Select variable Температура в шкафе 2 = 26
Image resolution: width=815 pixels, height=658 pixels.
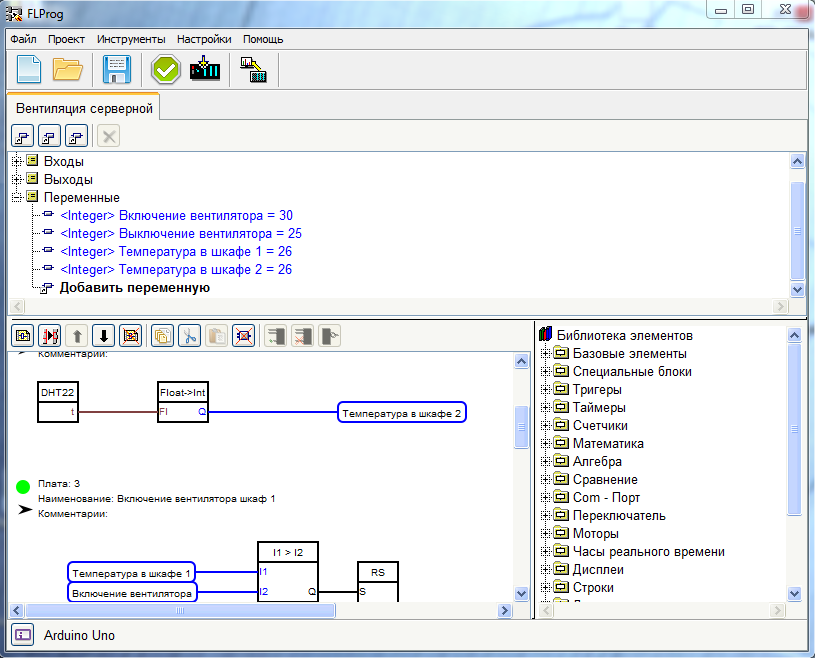coord(176,269)
